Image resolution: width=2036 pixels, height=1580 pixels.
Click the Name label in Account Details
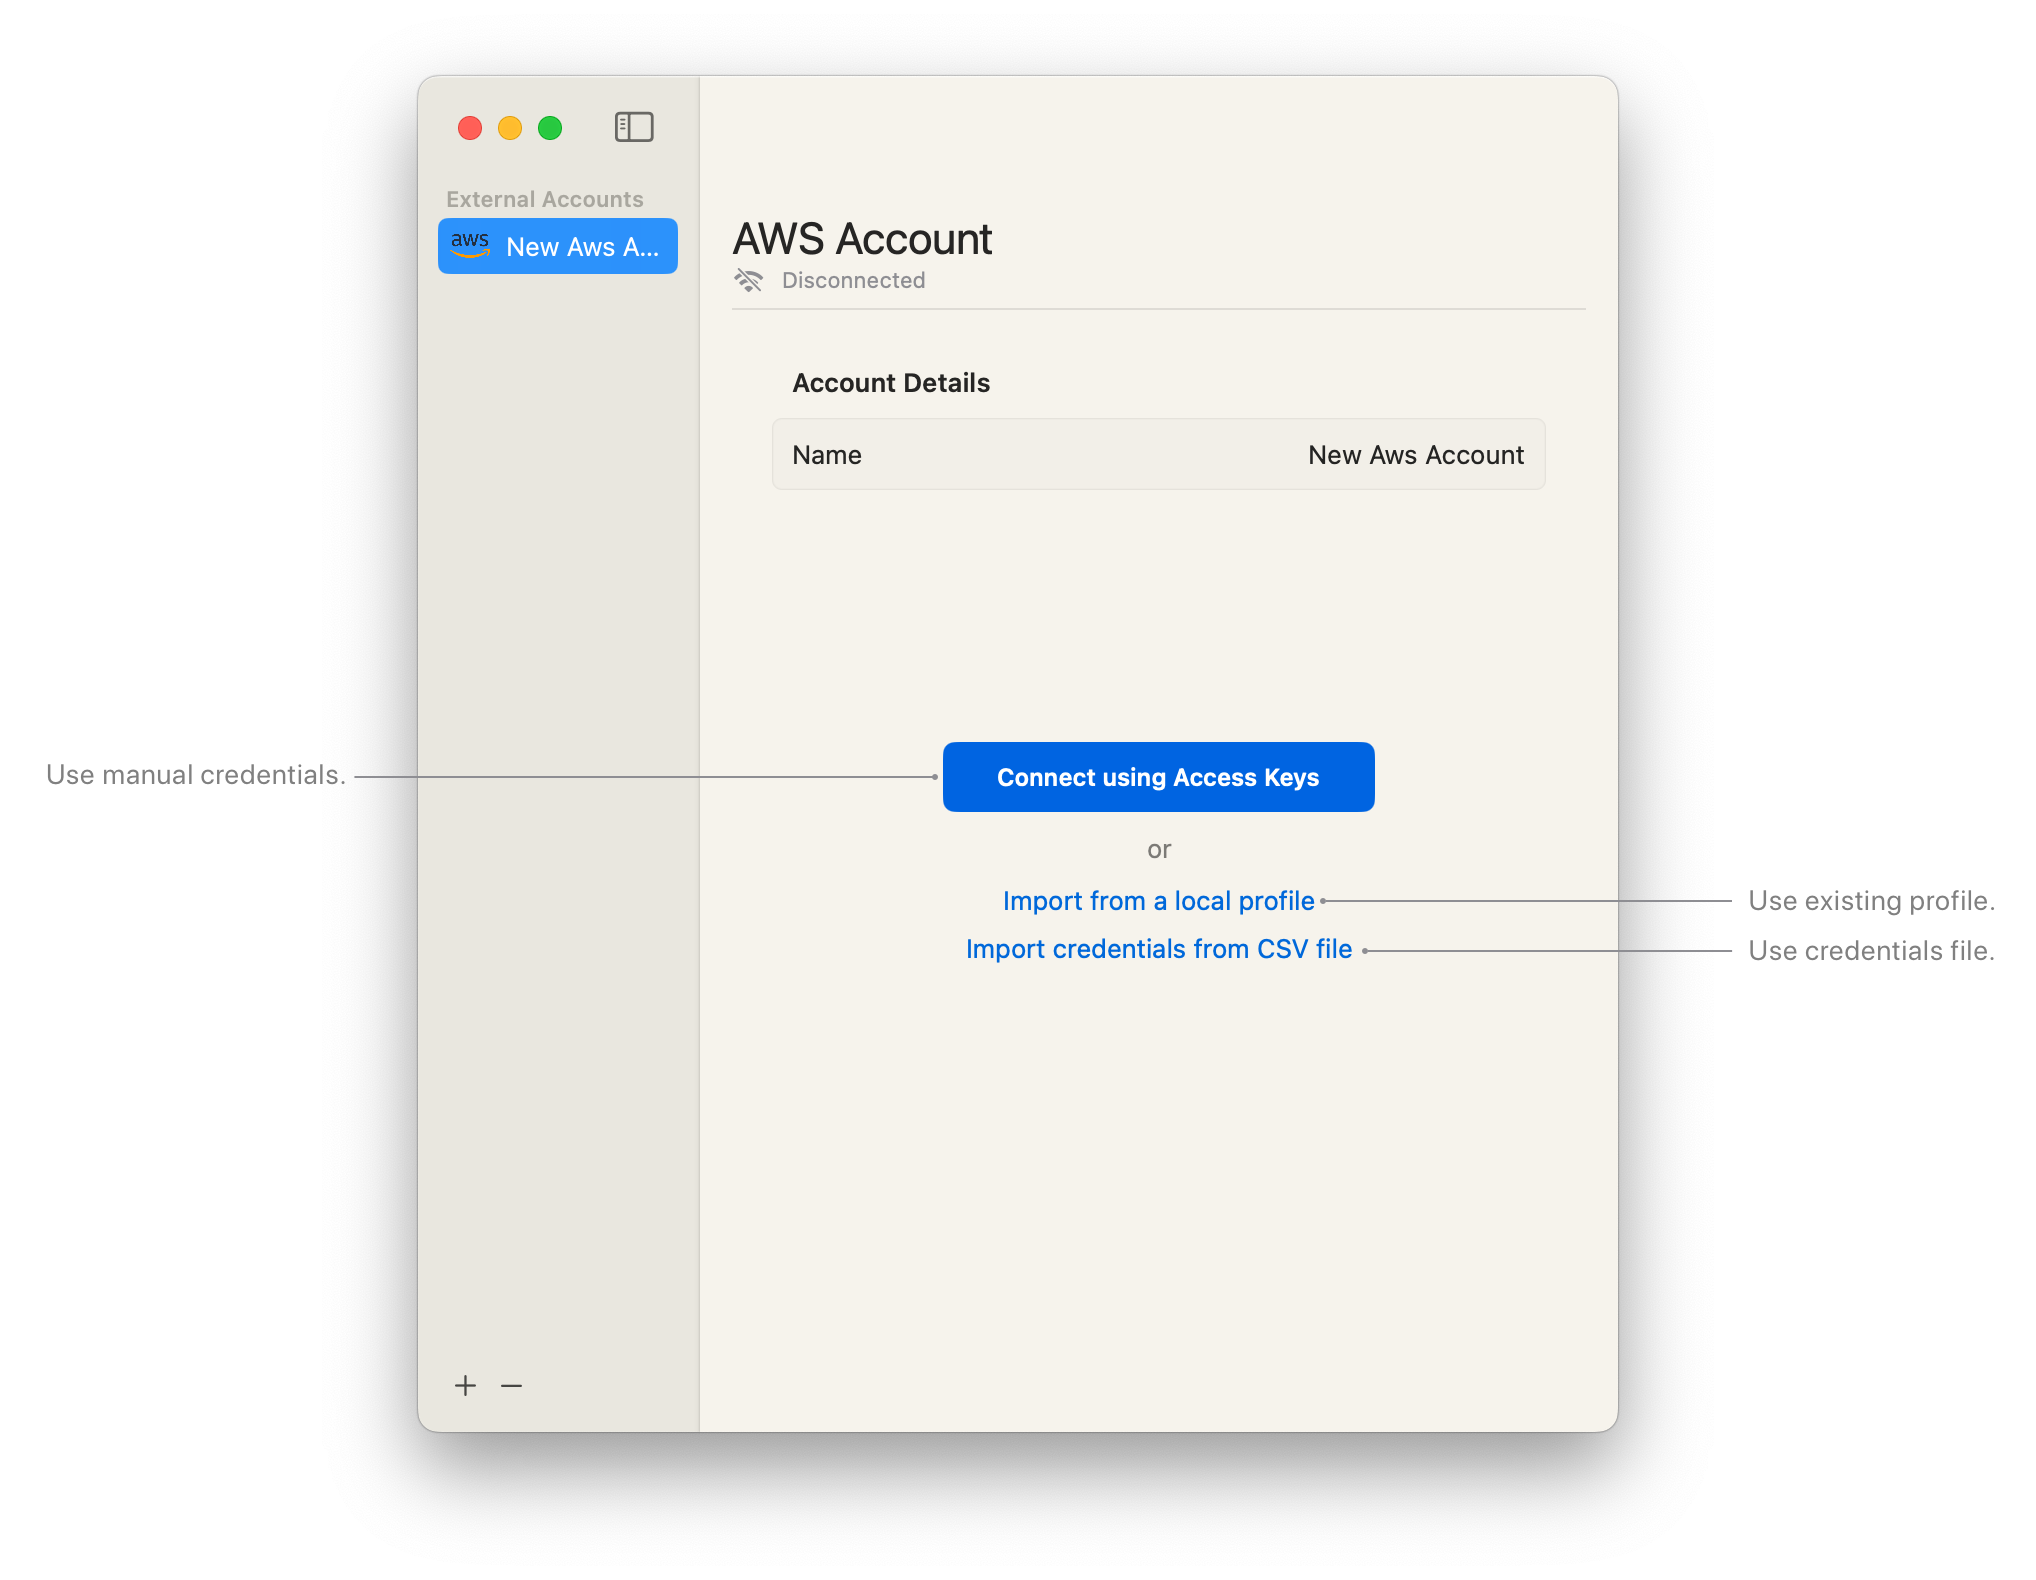click(826, 455)
